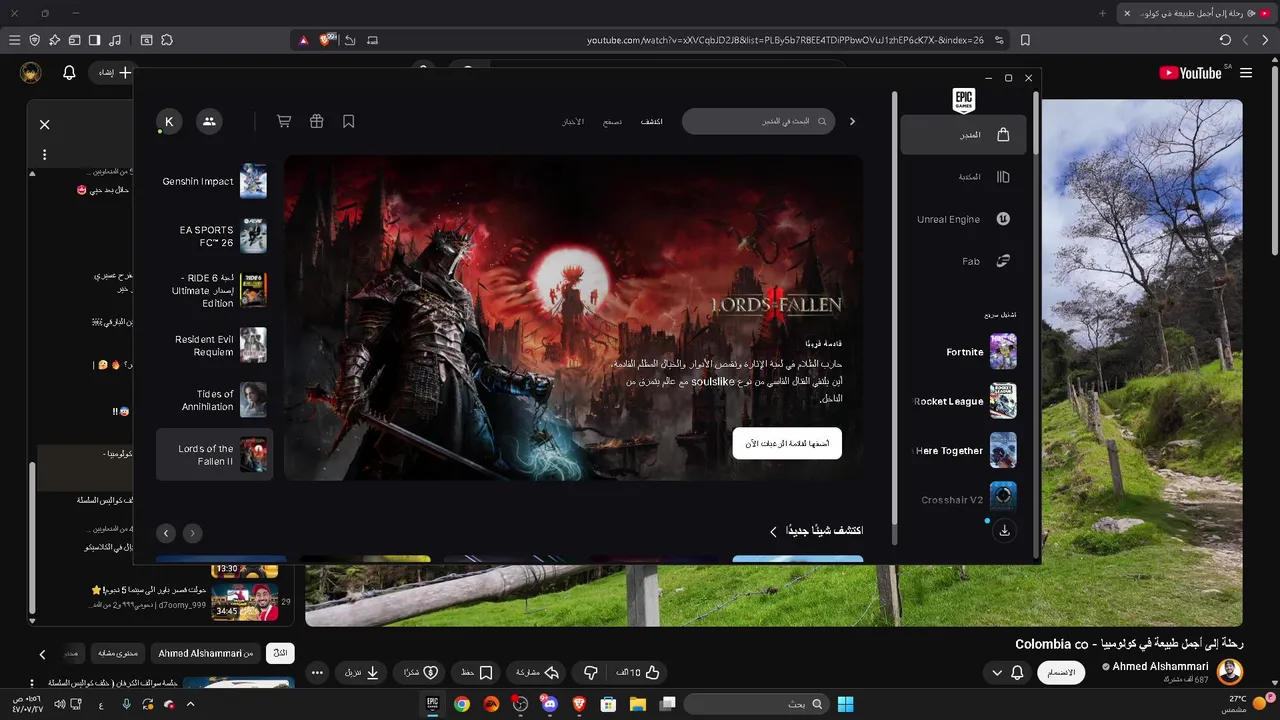Viewport: 1280px width, 720px height.
Task: Join Ahmed Alshammari's channel
Action: (1061, 673)
